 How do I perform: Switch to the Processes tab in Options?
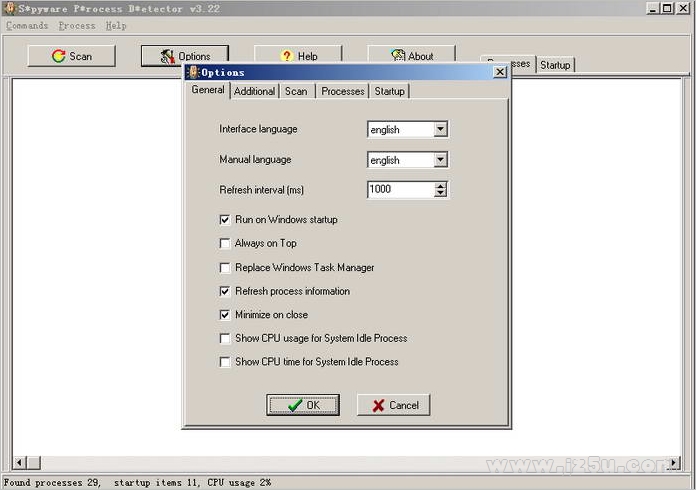[343, 91]
